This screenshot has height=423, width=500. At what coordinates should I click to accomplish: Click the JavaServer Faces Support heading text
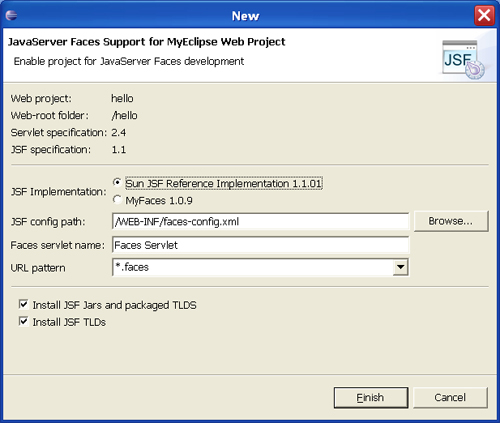pyautogui.click(x=147, y=42)
